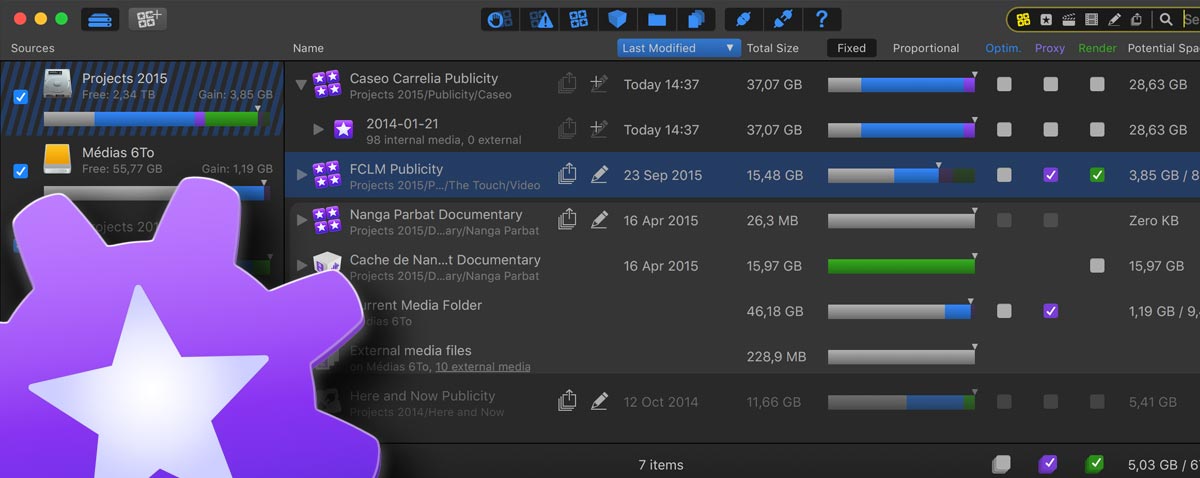The height and width of the screenshot is (478, 1200).
Task: Switch size bars to Fixed mode
Action: (852, 48)
